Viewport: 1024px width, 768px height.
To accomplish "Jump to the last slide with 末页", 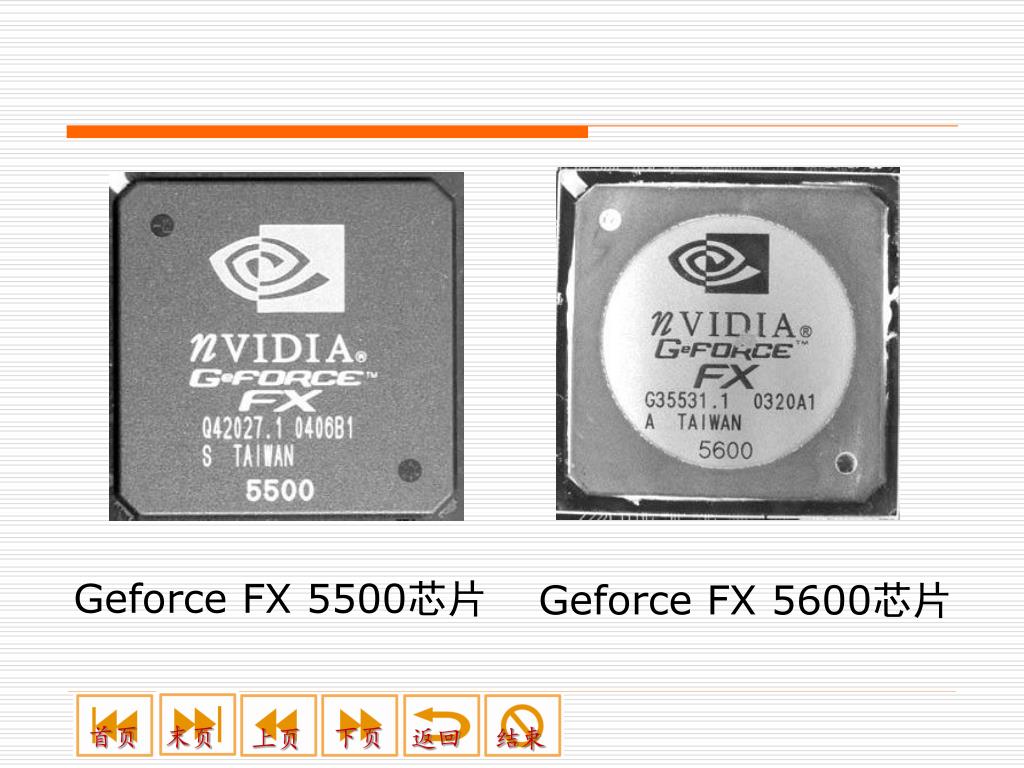I will coord(197,724).
